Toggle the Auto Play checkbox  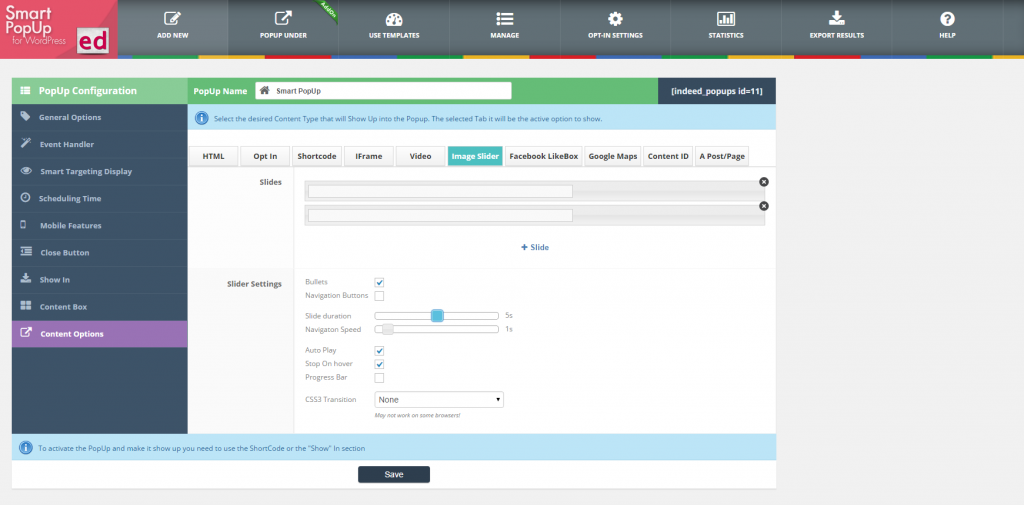(379, 351)
